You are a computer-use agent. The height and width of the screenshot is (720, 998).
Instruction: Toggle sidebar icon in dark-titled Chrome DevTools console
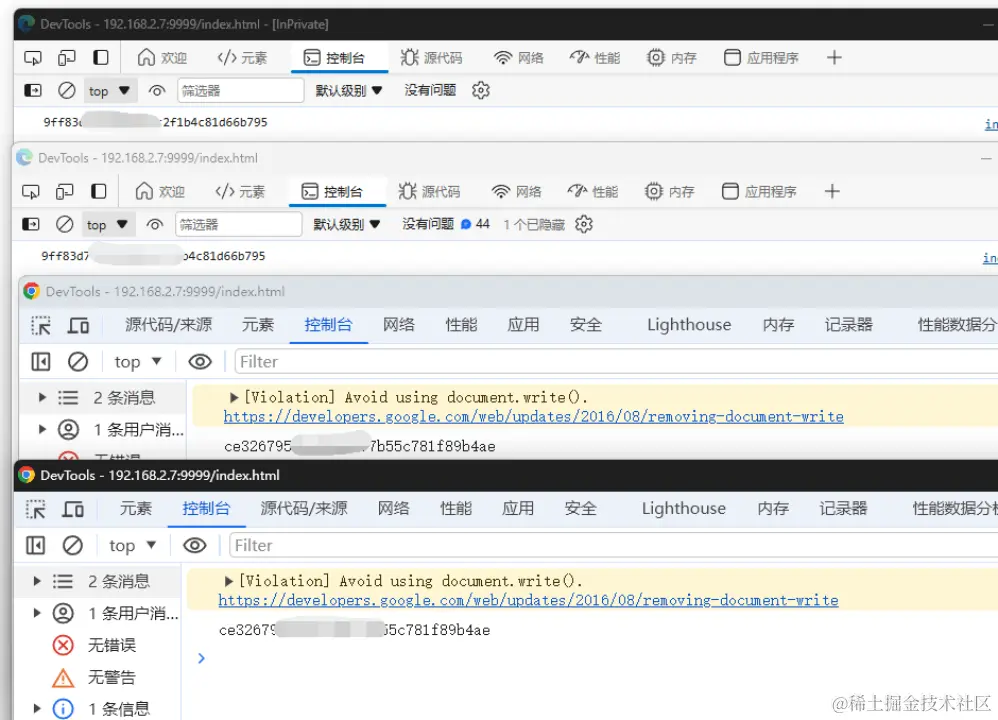click(x=36, y=546)
